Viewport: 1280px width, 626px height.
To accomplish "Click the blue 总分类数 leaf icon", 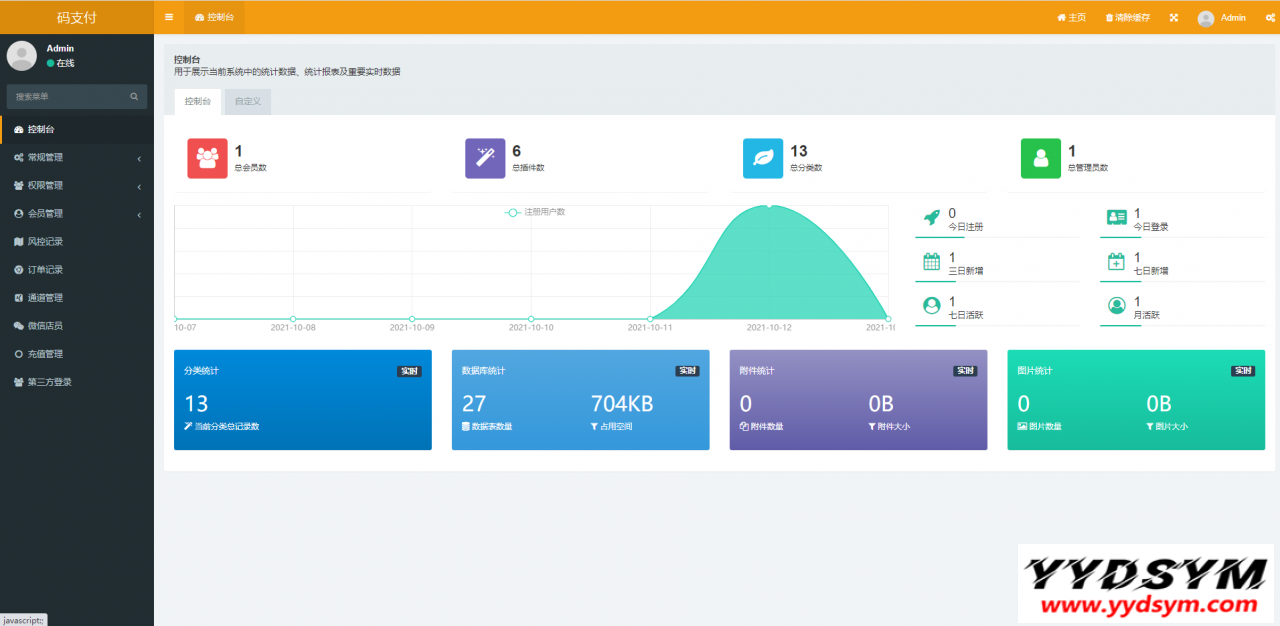I will tap(763, 158).
